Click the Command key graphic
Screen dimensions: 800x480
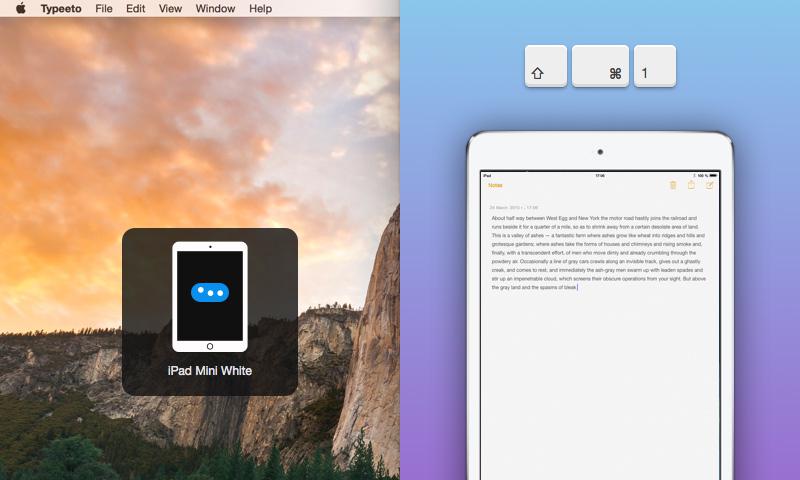600,66
